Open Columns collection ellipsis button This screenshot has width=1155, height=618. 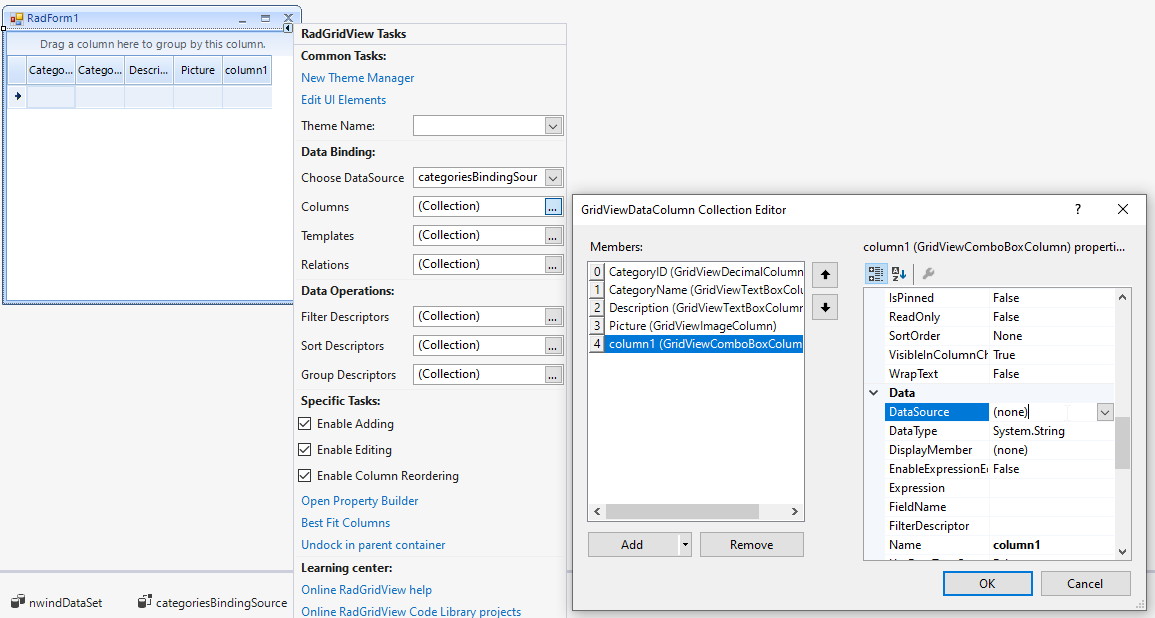(x=553, y=207)
